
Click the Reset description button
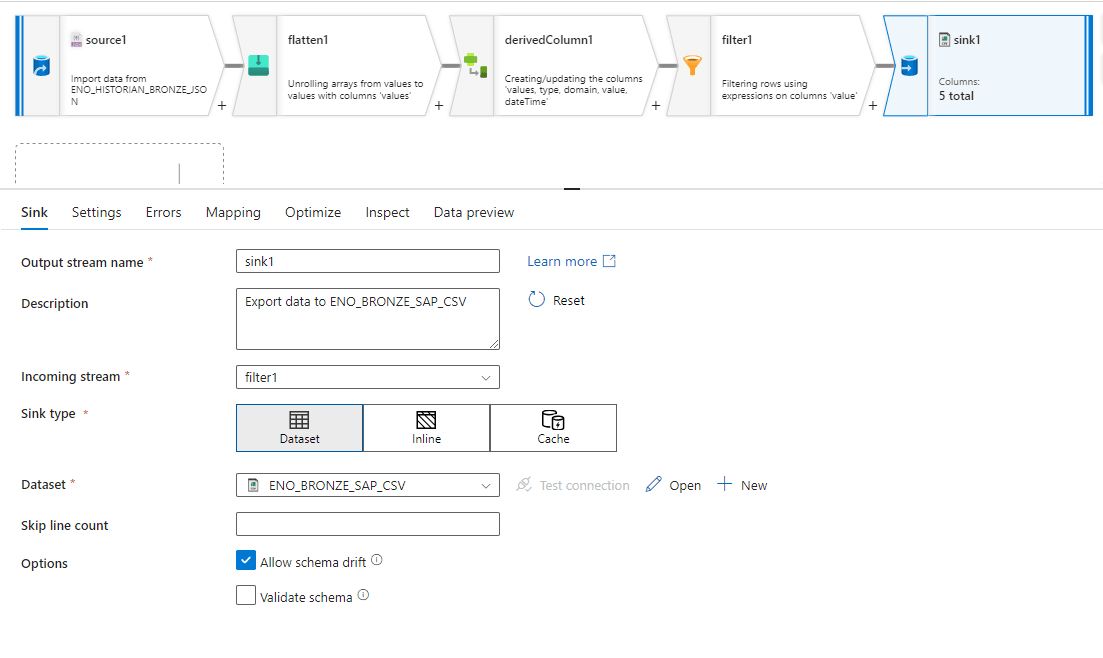point(556,300)
